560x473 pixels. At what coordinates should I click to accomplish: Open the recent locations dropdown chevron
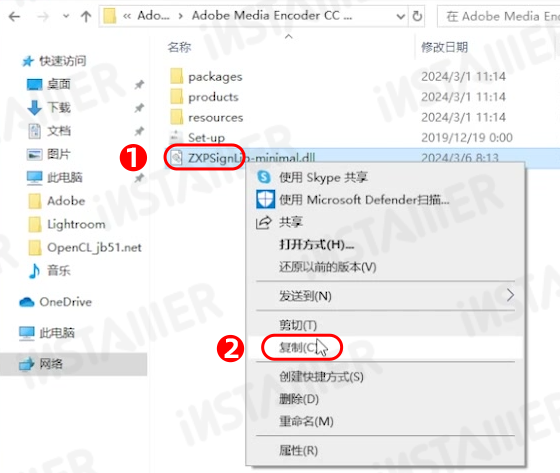click(66, 16)
